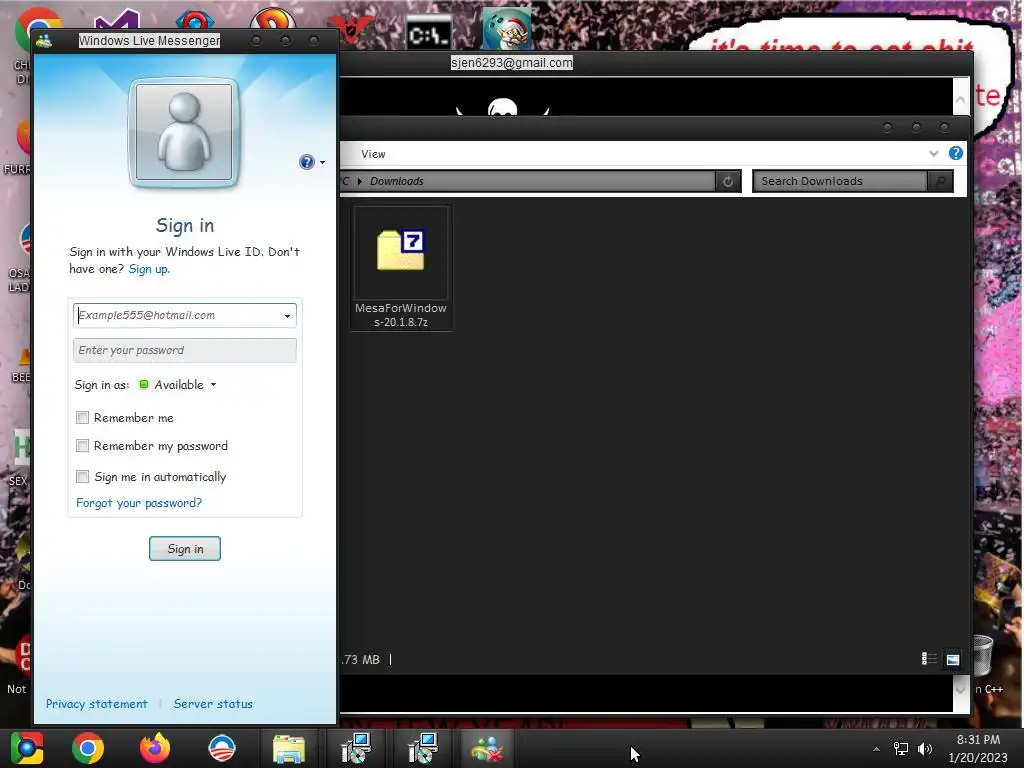Open the clock showing 8:31 PM

click(x=978, y=749)
